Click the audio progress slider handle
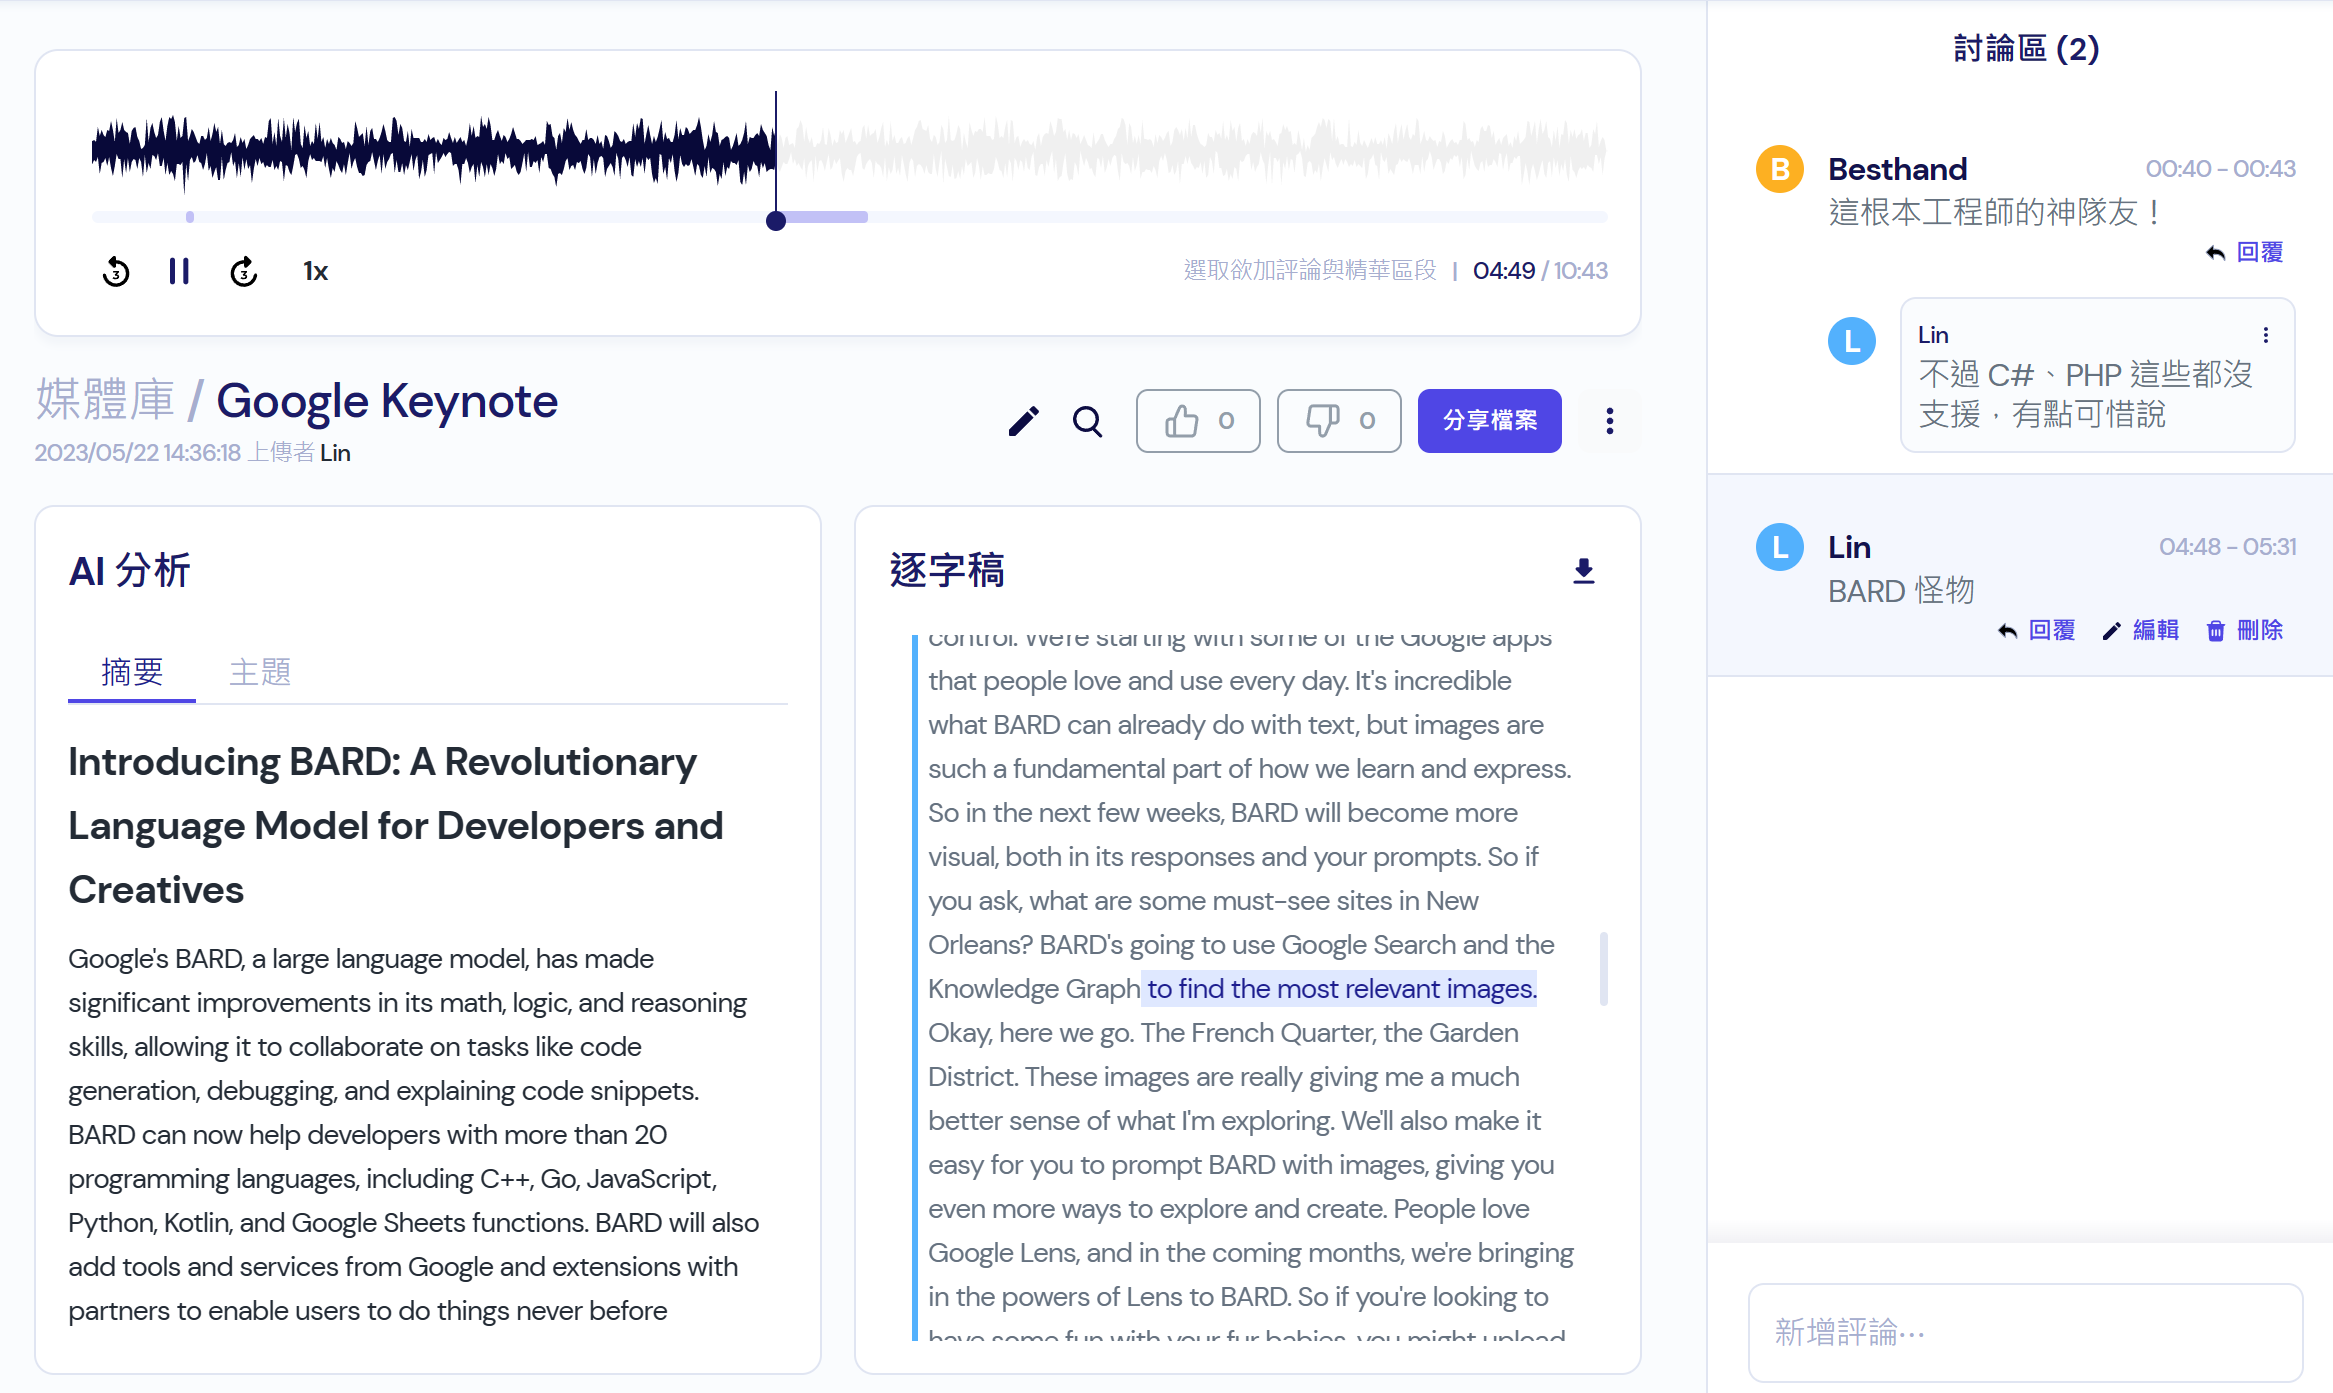This screenshot has width=2333, height=1393. [776, 221]
